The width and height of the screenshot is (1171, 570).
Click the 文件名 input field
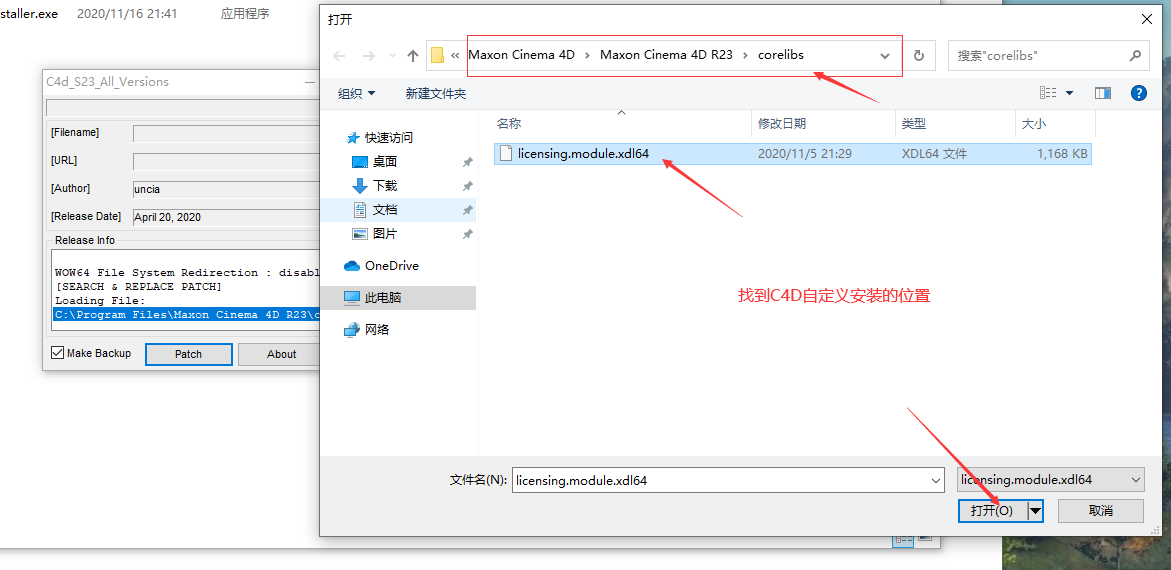(728, 480)
